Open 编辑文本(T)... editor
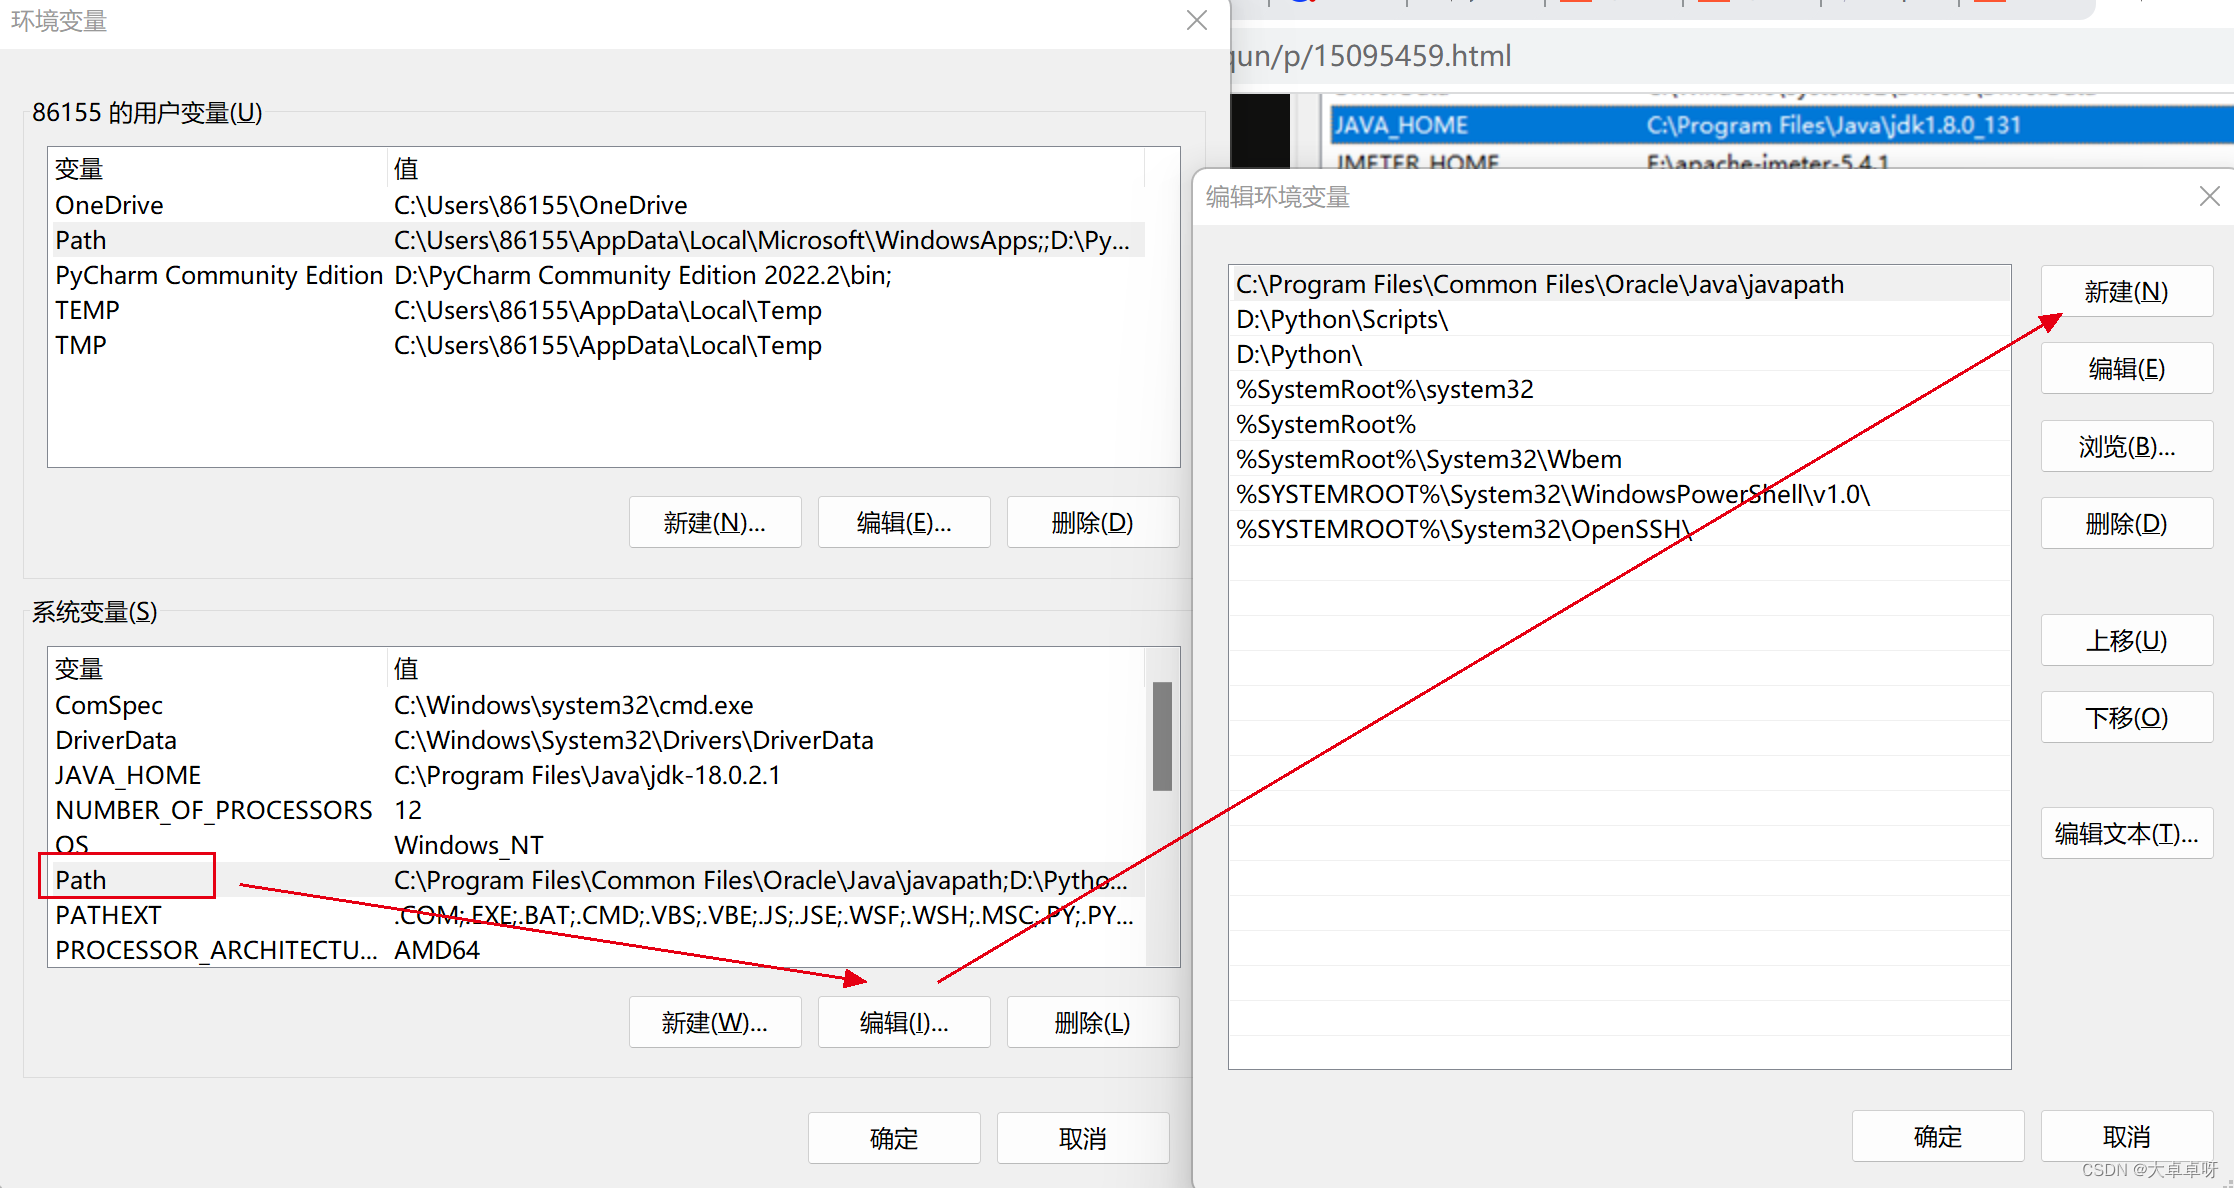The height and width of the screenshot is (1188, 2234). pyautogui.click(x=2126, y=834)
